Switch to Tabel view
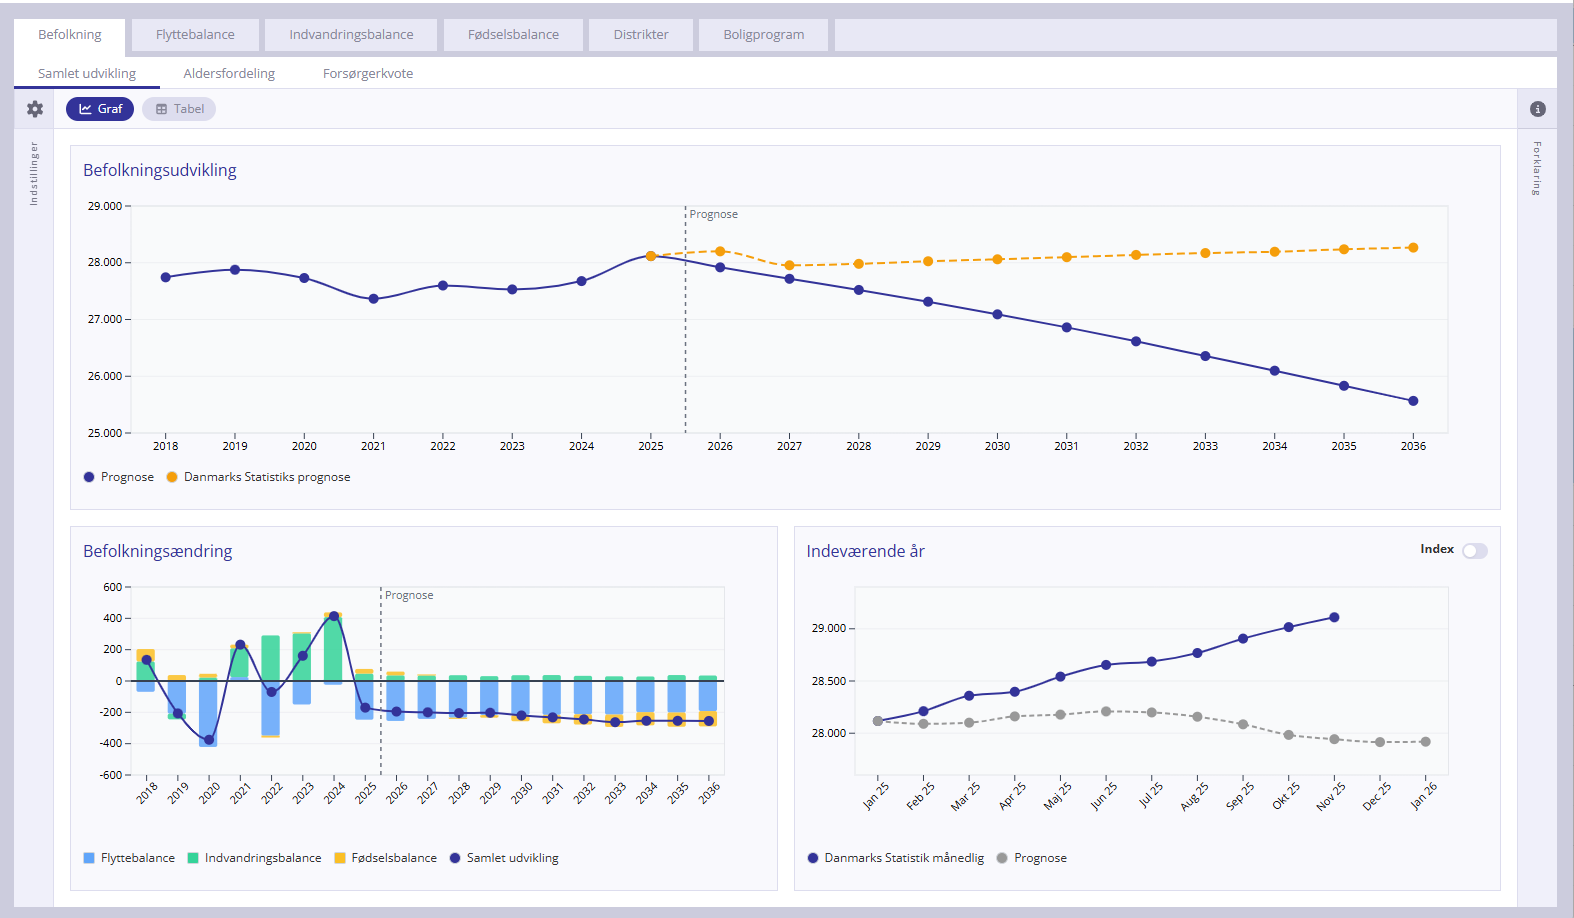1574x918 pixels. click(179, 109)
